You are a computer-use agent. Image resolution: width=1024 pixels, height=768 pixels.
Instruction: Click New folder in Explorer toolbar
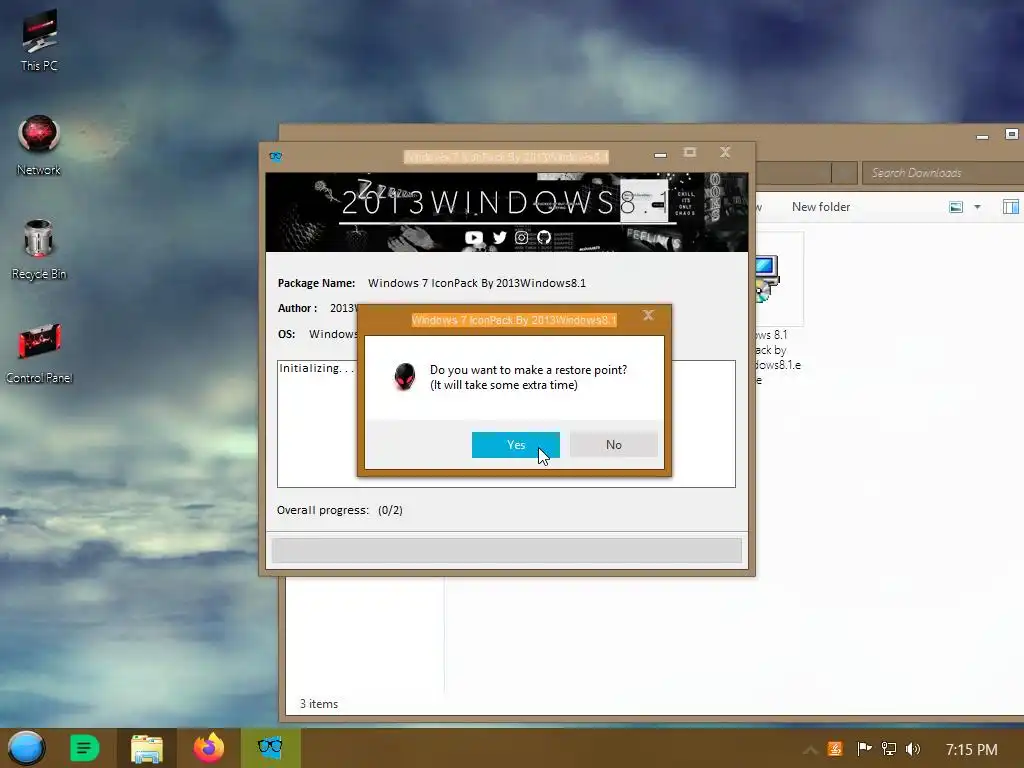pyautogui.click(x=821, y=207)
